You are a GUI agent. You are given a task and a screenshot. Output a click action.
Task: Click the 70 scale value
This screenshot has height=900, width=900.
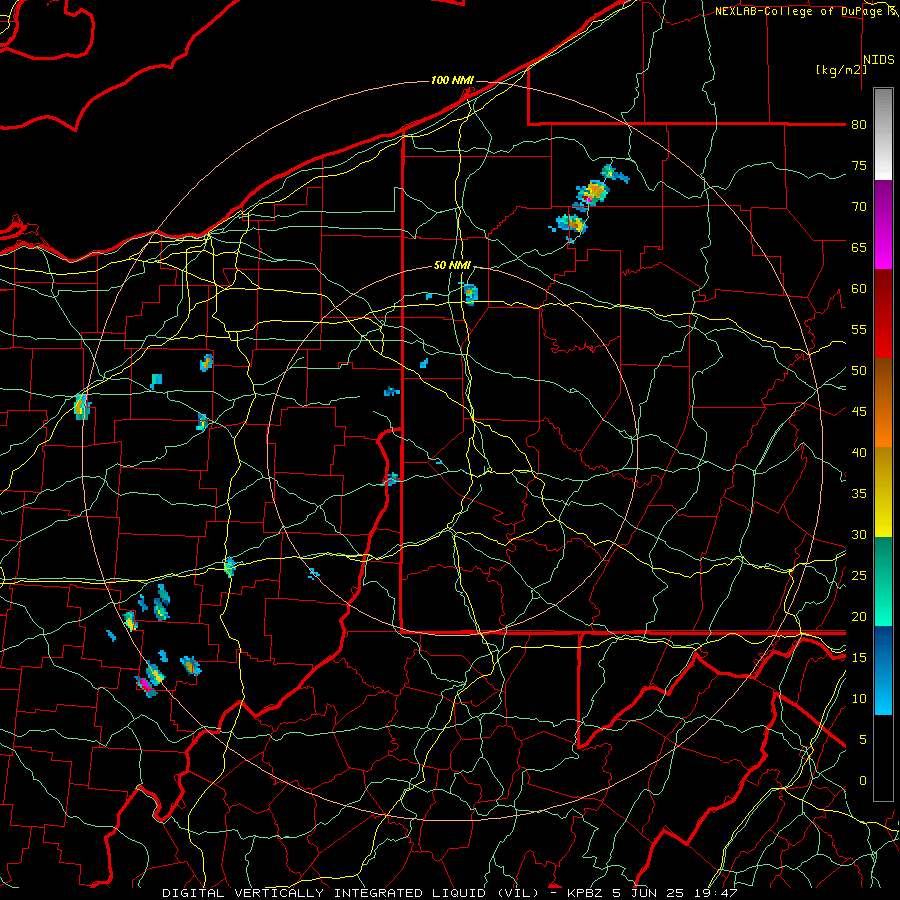click(859, 207)
